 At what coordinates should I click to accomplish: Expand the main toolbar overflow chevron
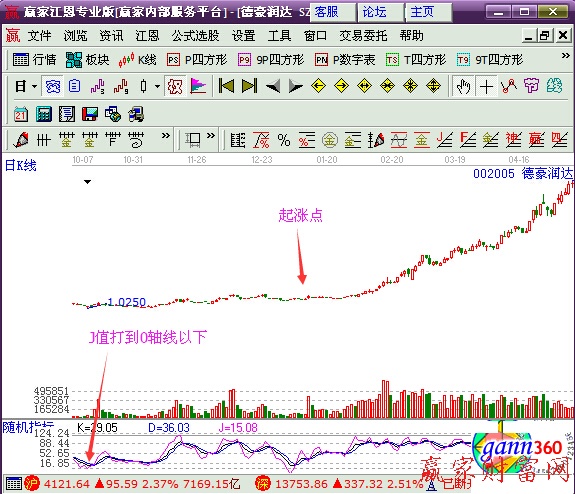566,56
